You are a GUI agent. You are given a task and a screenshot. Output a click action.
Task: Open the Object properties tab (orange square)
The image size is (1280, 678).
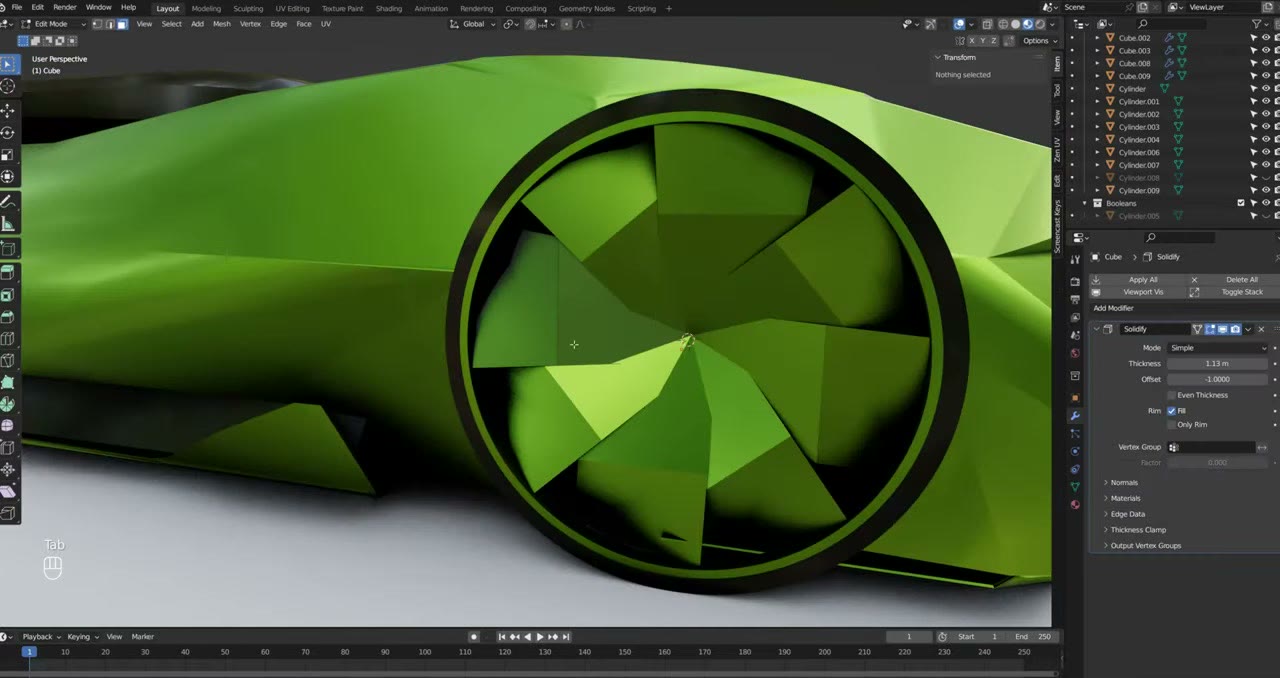click(x=1075, y=398)
